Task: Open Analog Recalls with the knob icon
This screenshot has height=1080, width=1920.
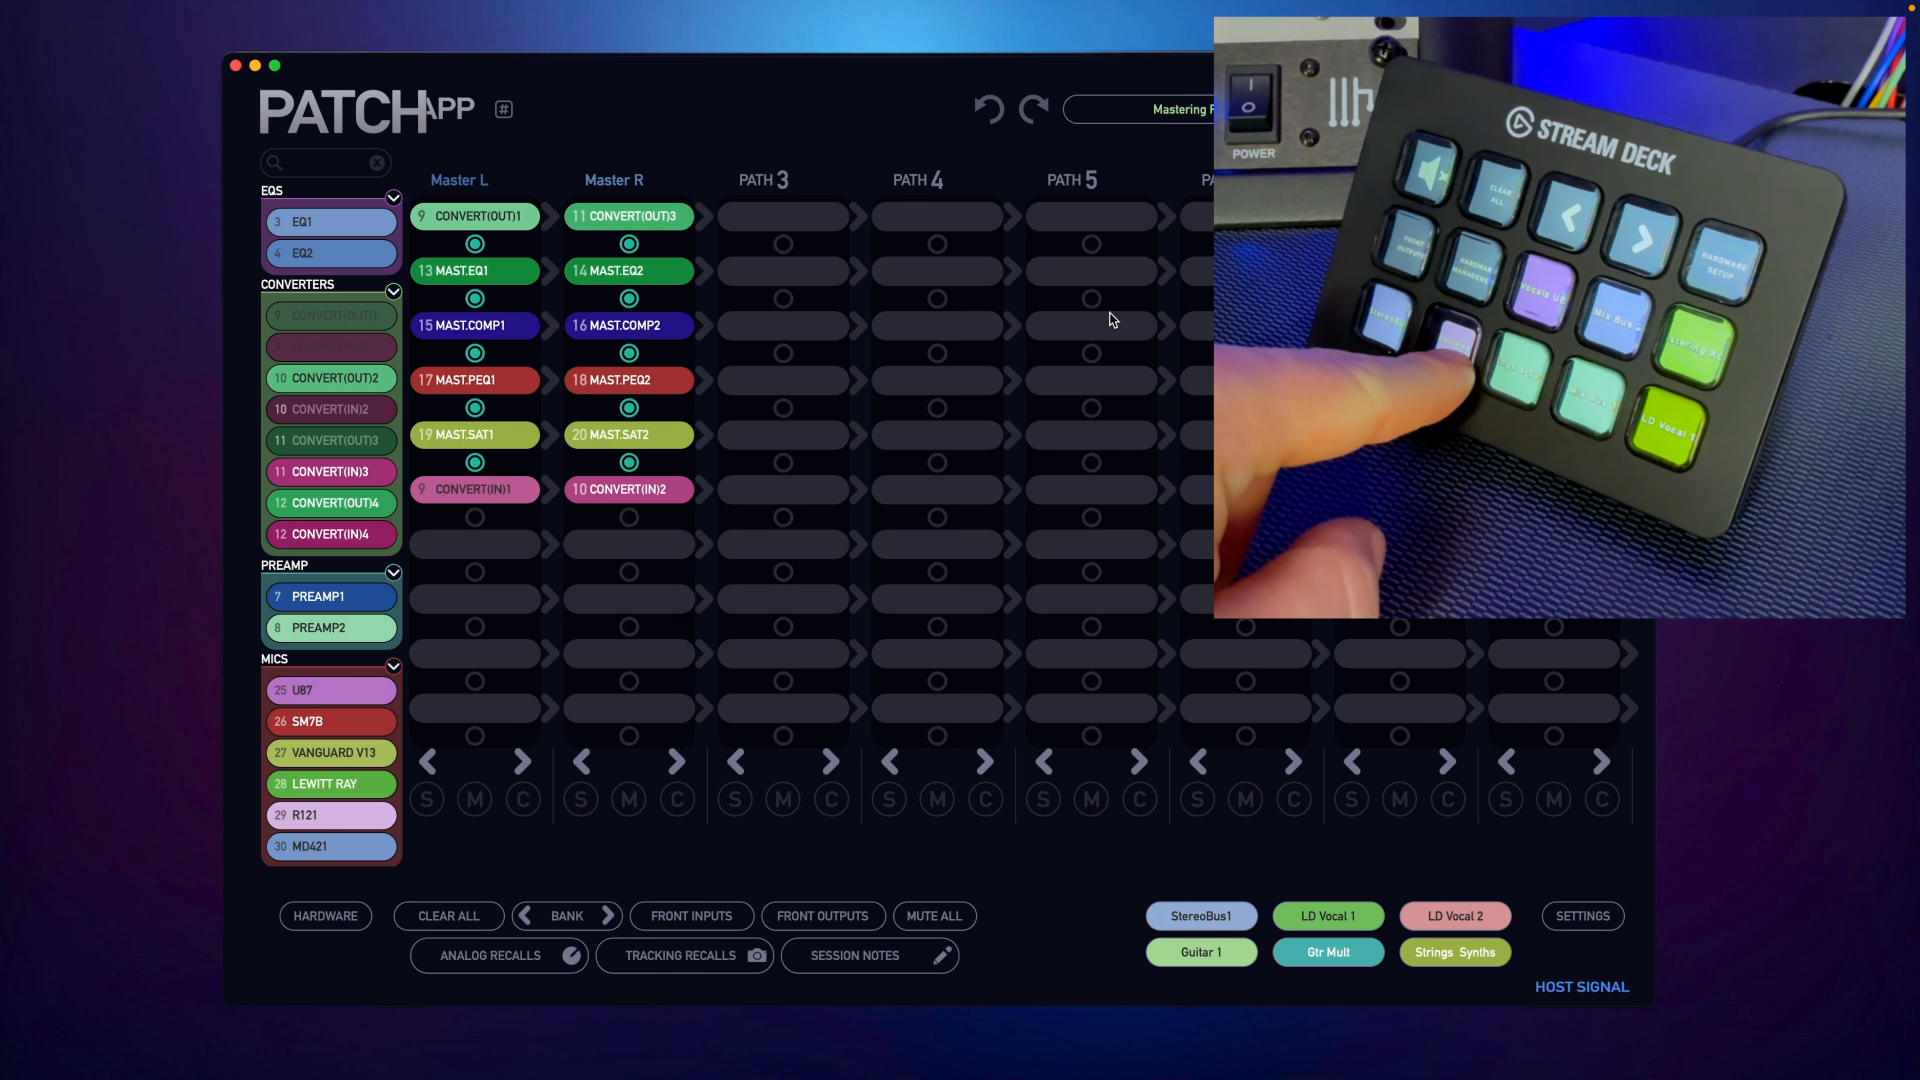Action: pyautogui.click(x=571, y=955)
